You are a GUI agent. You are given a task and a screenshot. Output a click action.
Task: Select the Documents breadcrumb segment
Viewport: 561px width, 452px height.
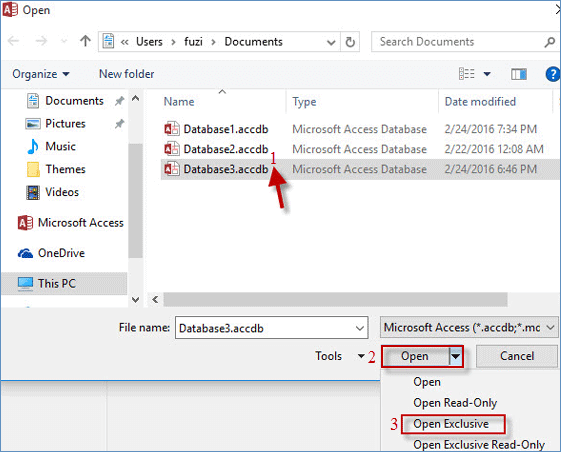click(253, 42)
